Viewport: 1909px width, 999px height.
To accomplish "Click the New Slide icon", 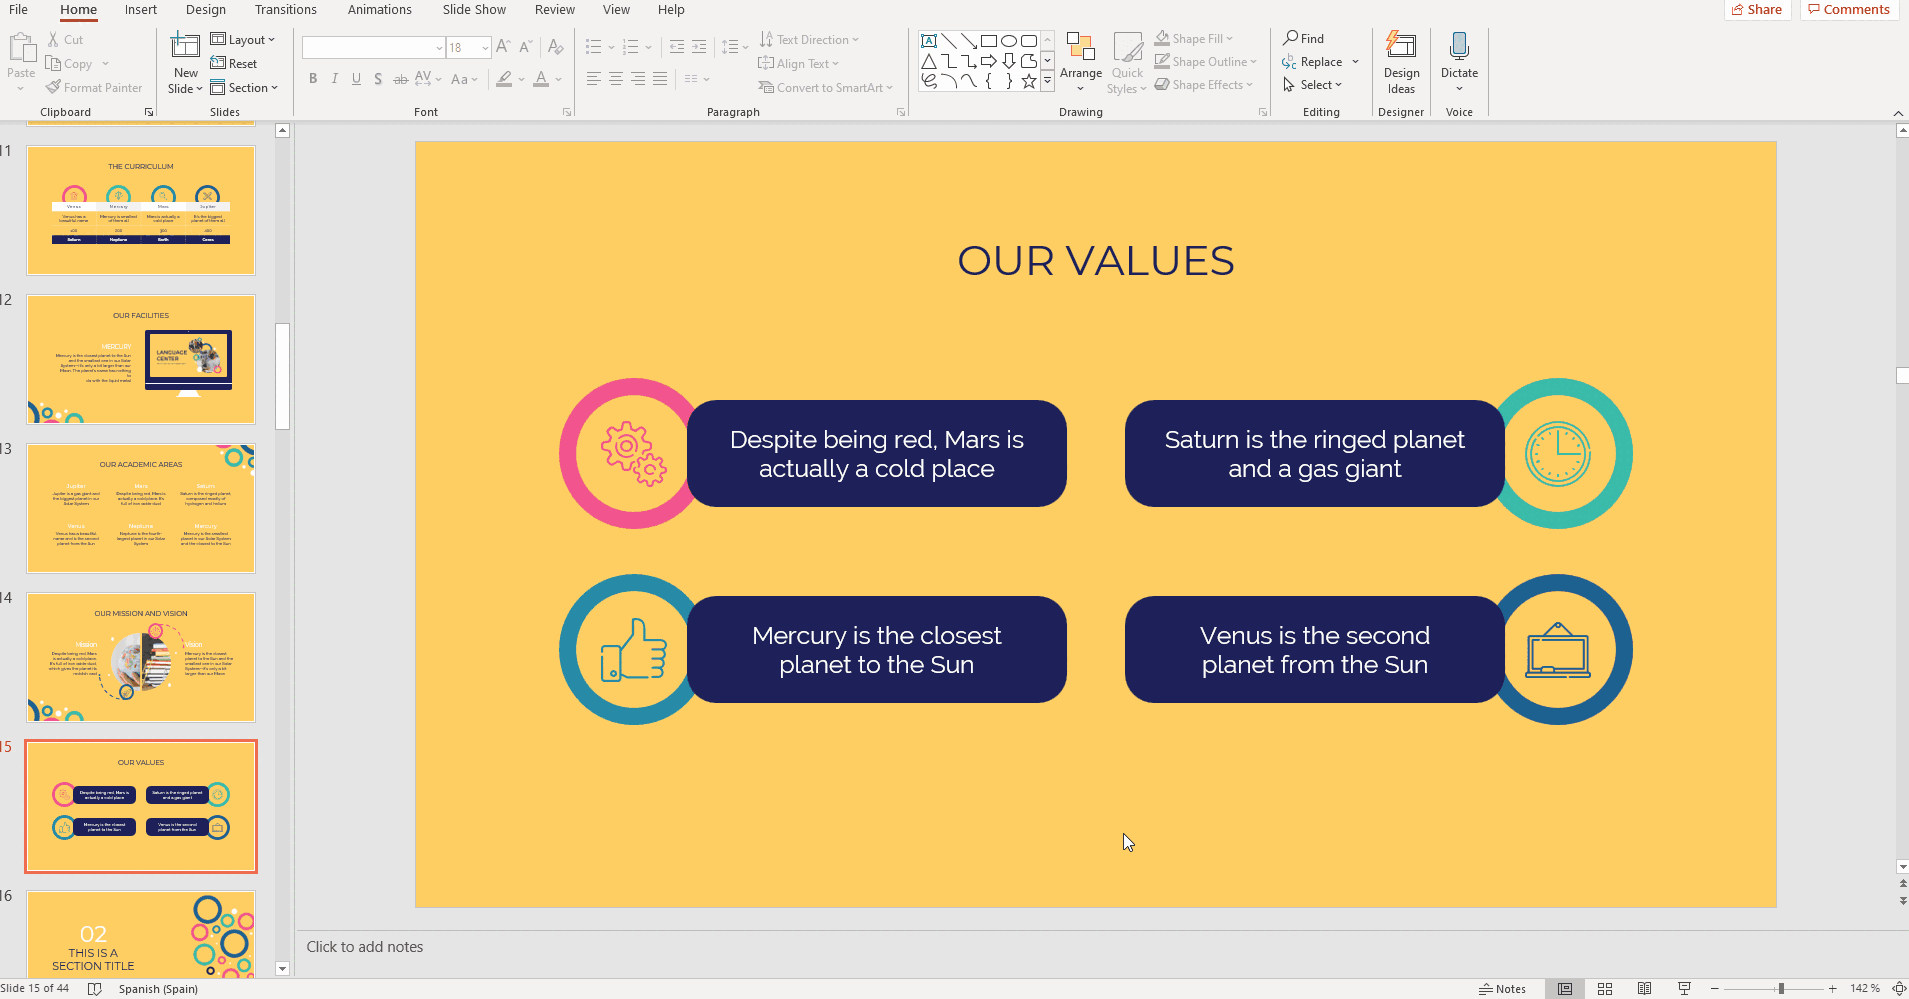I will click(x=185, y=47).
